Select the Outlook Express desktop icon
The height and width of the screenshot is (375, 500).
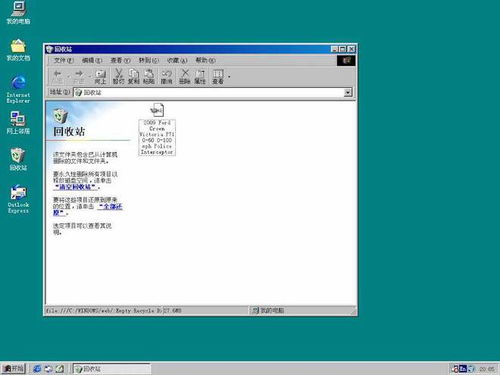[x=18, y=199]
